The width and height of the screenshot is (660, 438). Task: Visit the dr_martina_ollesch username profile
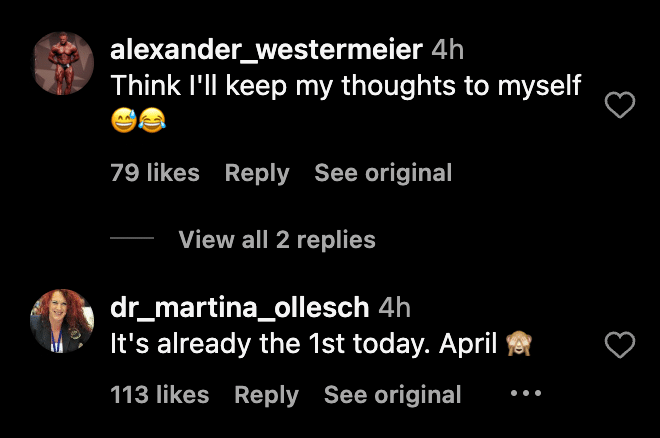[x=240, y=307]
